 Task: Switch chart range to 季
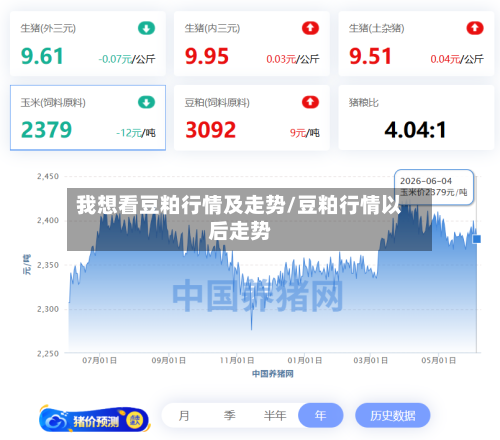tap(229, 416)
